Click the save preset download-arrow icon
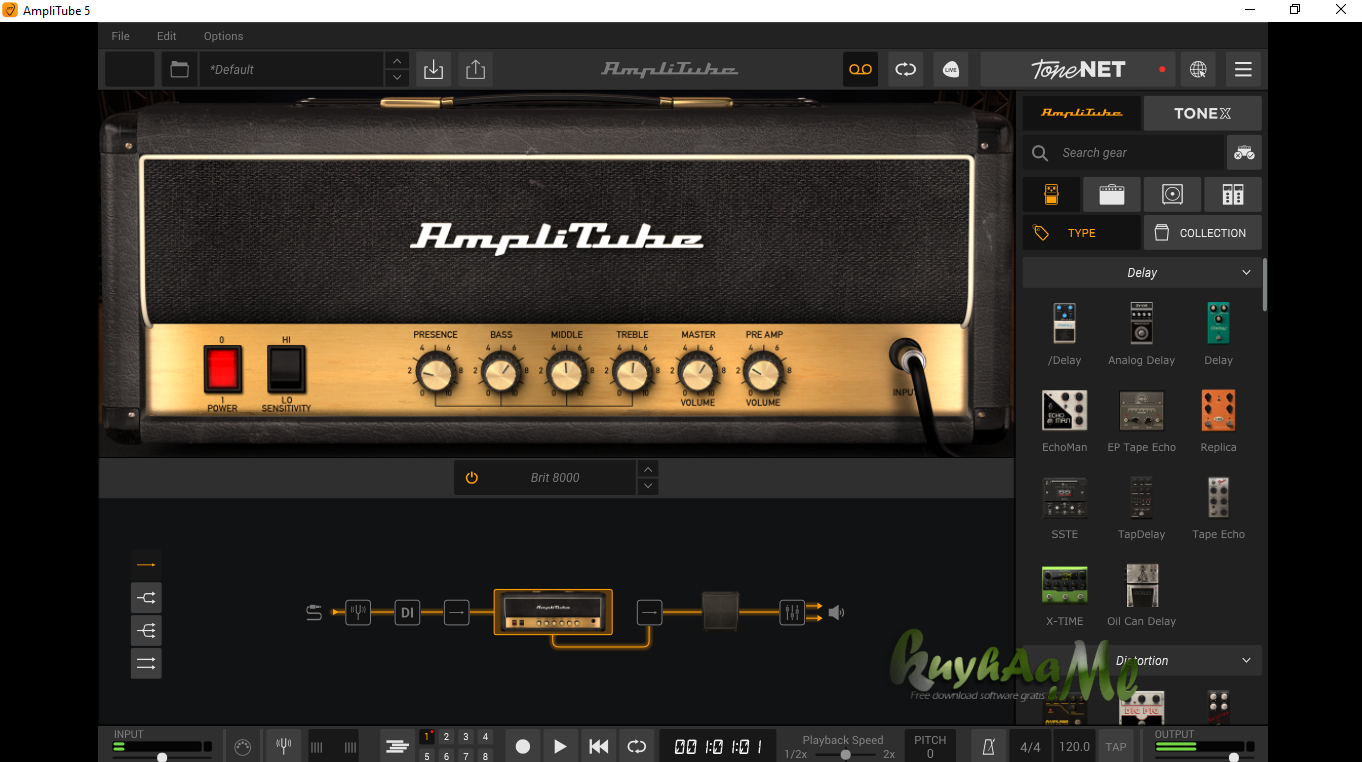This screenshot has height=762, width=1362. [x=433, y=70]
